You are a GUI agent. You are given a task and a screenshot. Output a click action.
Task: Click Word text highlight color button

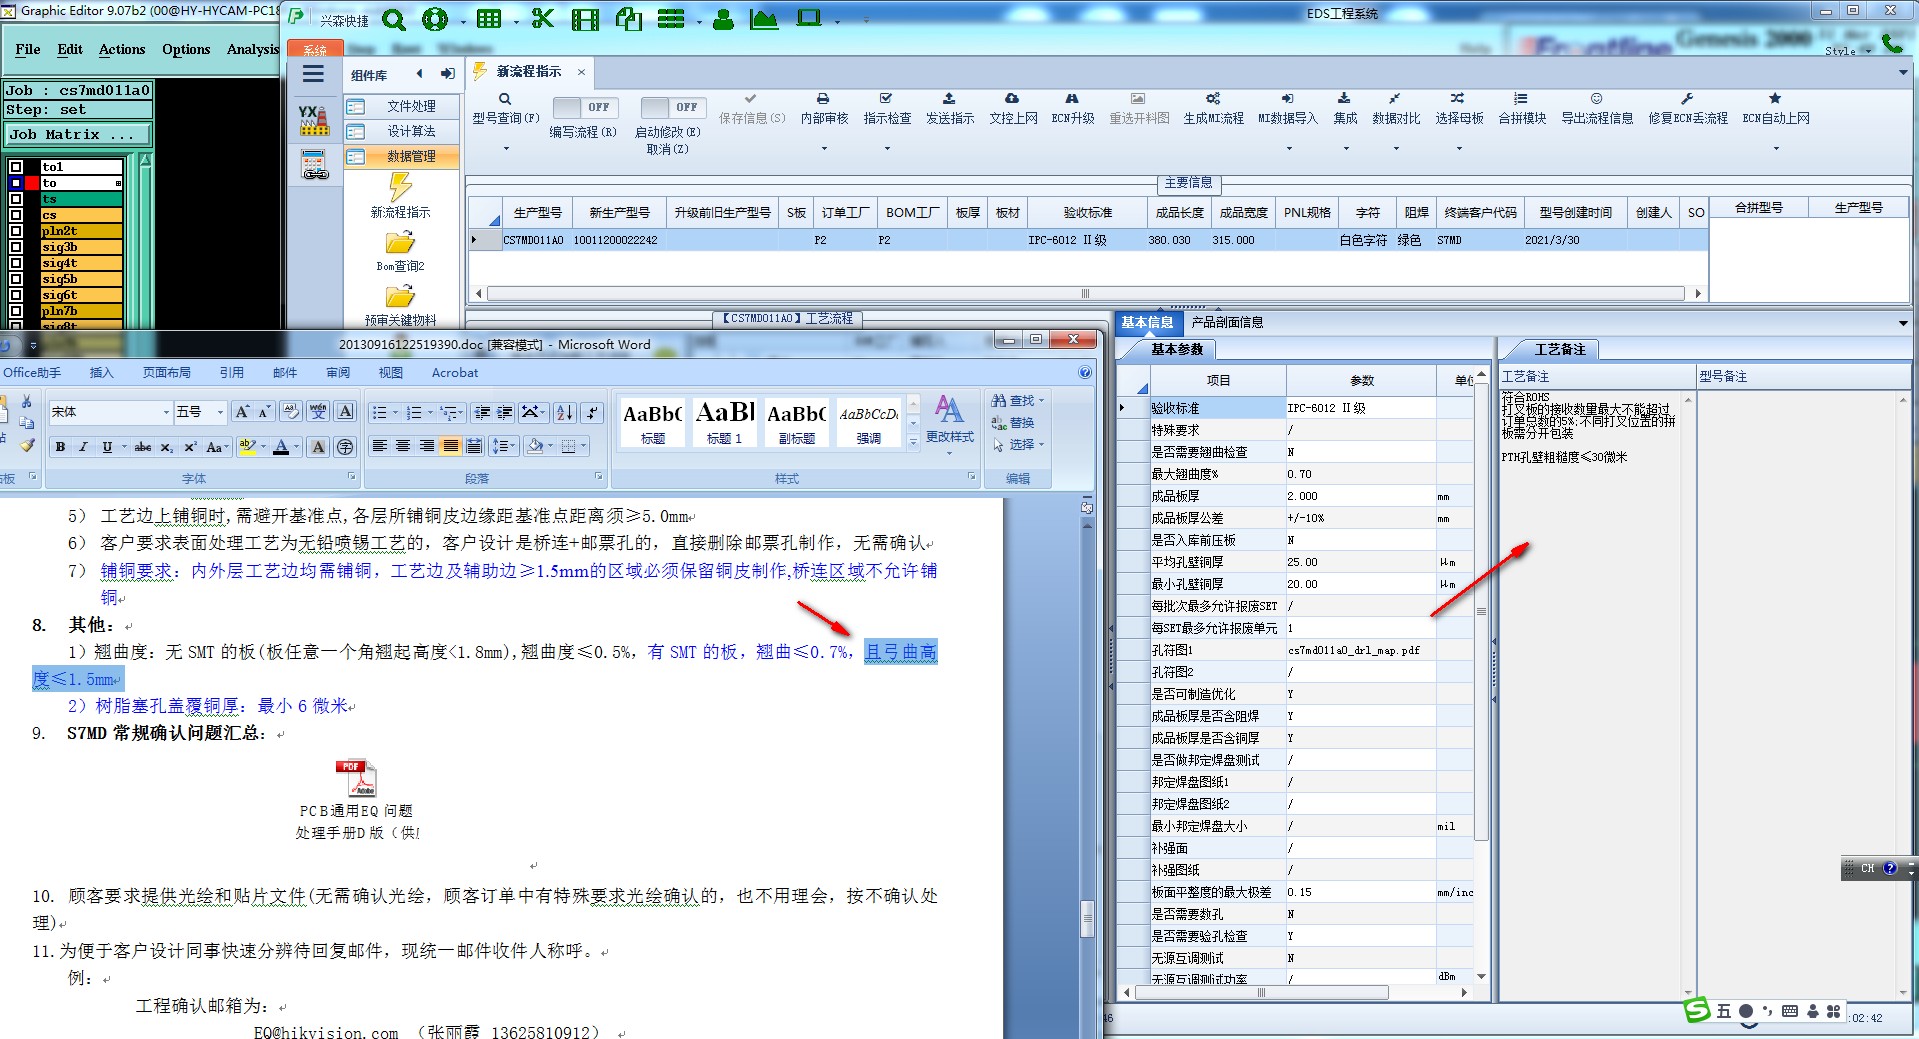click(247, 447)
